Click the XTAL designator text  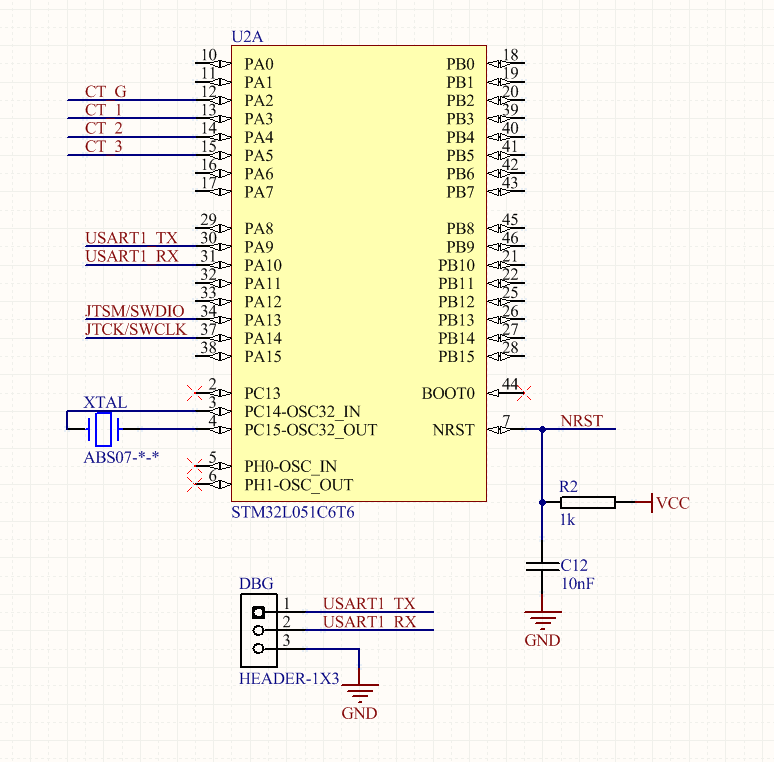105,402
